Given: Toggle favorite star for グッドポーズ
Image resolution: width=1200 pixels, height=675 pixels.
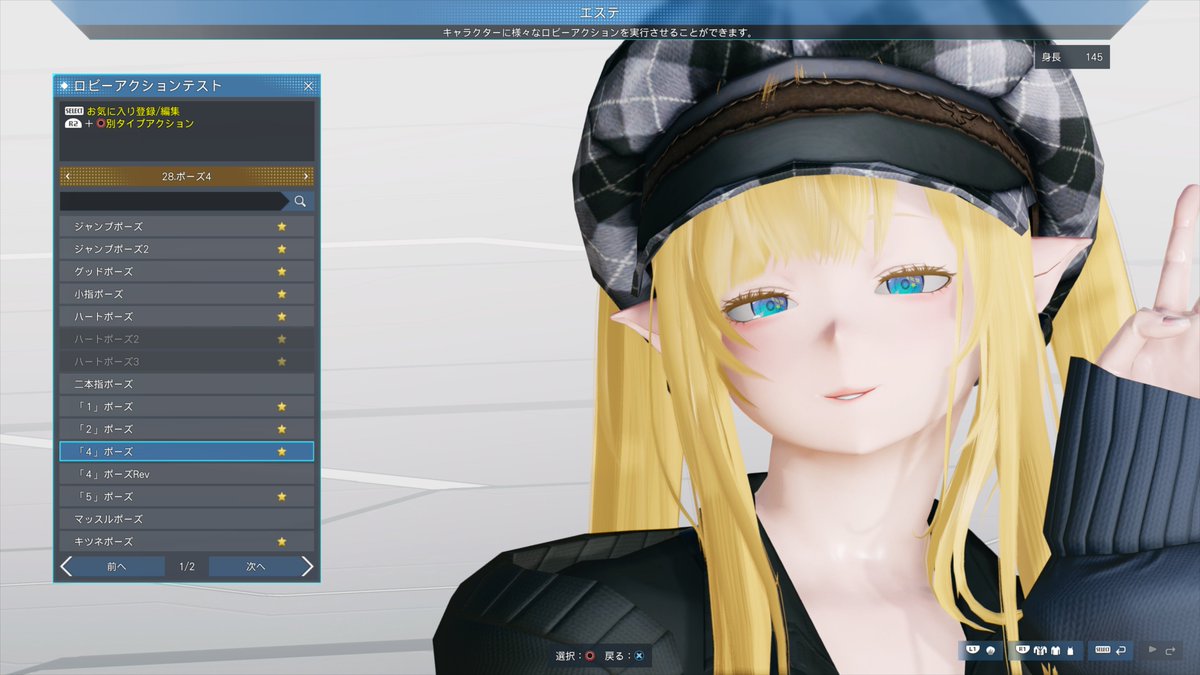Looking at the screenshot, I should point(282,272).
